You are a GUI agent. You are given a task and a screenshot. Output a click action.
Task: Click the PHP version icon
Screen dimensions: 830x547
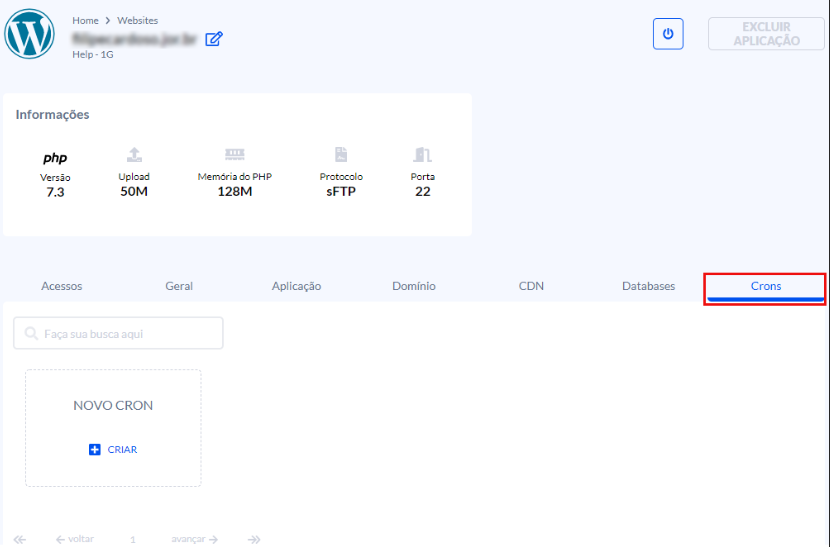[55, 157]
